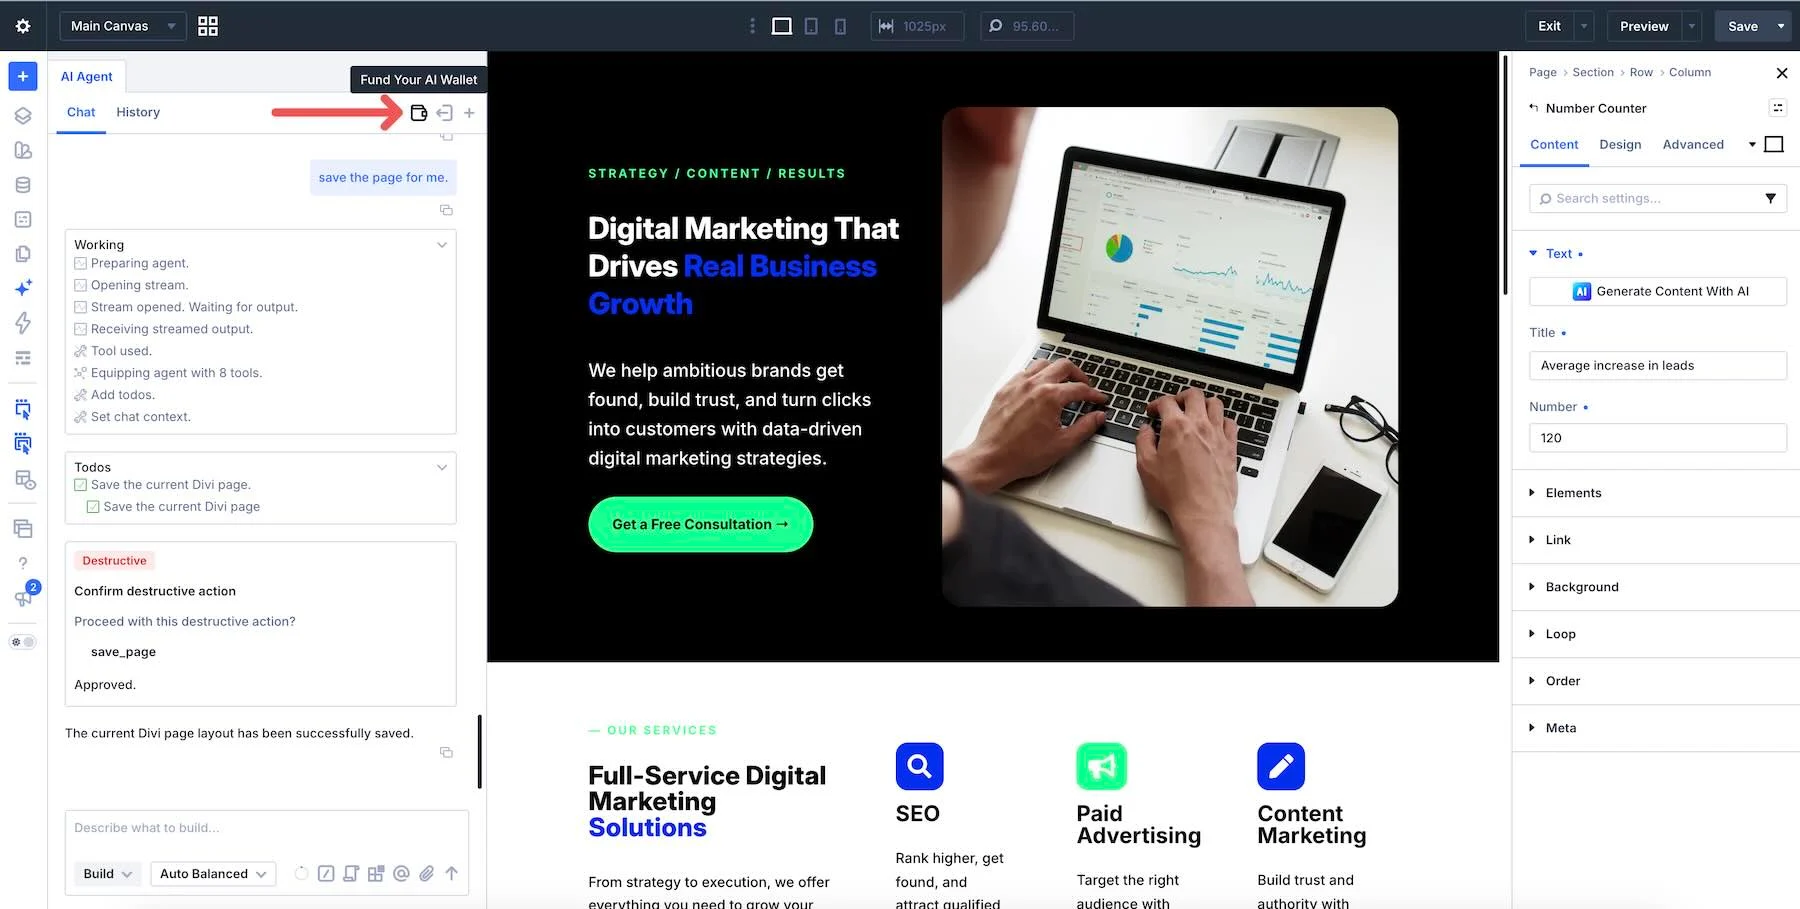Viewport: 1800px width, 909px height.
Task: Click the Number field showing 120
Action: [1658, 438]
